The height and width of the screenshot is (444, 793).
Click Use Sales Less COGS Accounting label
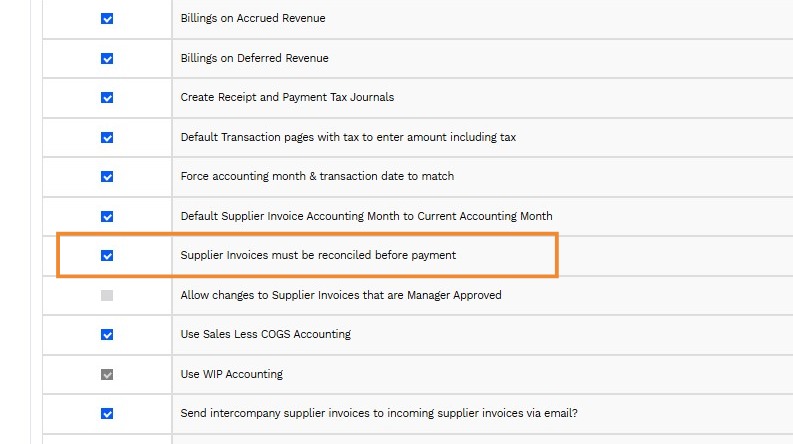coord(265,335)
